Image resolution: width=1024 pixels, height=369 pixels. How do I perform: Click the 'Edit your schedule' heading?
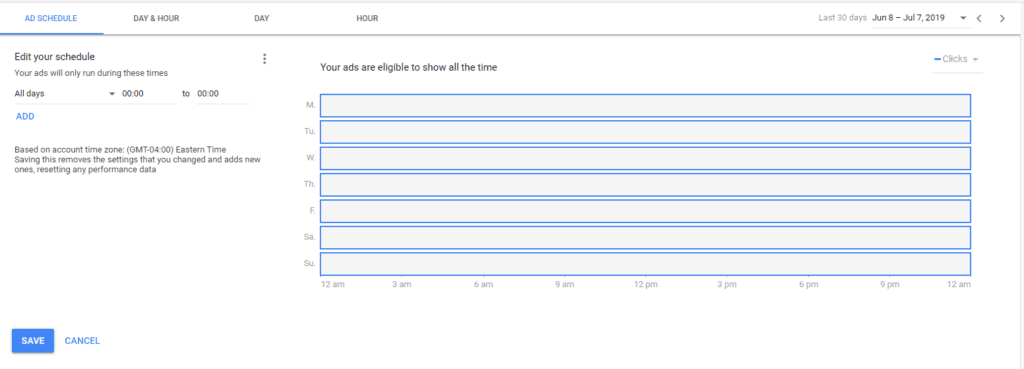(x=55, y=57)
